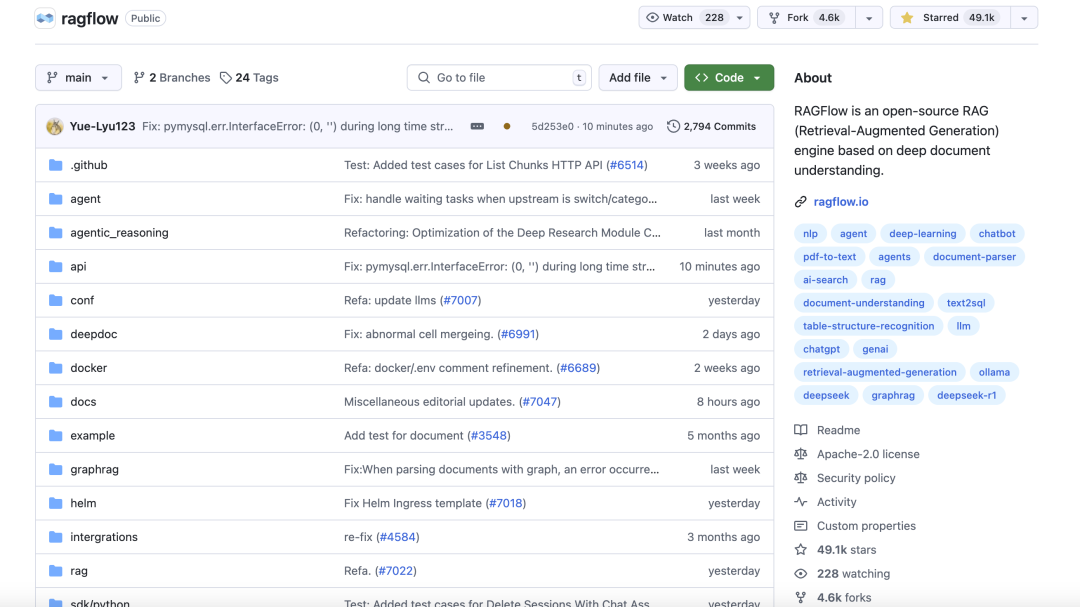Select the pdf-to-text topic tag

(829, 256)
